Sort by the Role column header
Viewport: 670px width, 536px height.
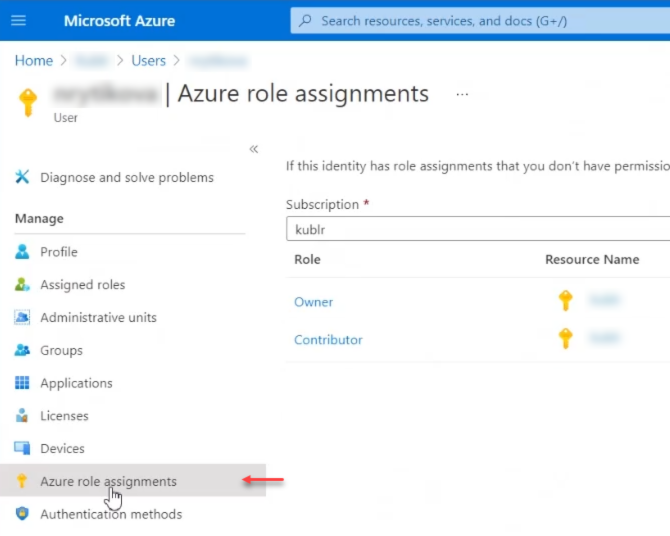click(307, 259)
